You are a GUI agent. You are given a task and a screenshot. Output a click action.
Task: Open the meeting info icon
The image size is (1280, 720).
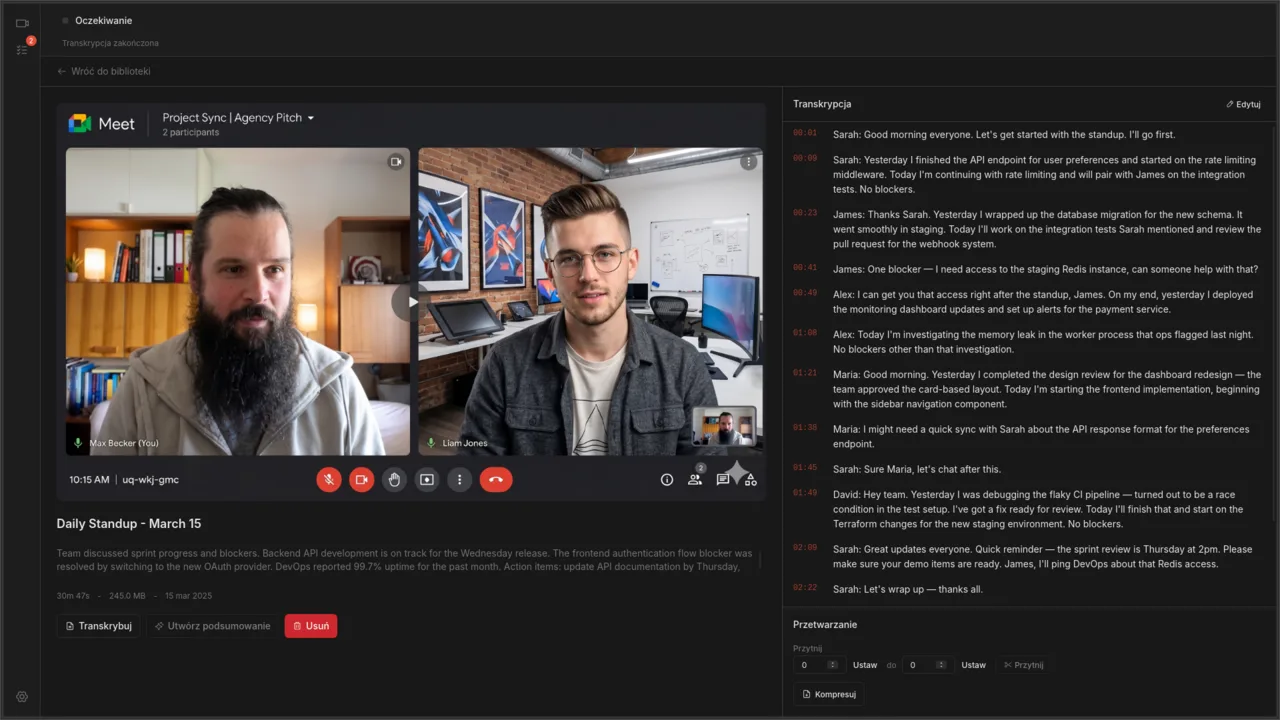coord(667,480)
